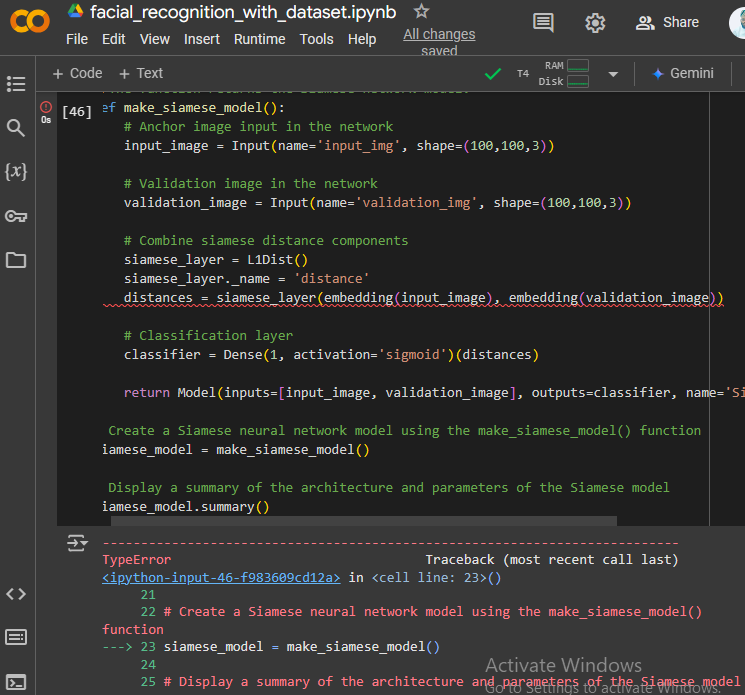Open the Runtime menu
This screenshot has height=695, width=745.
pyautogui.click(x=259, y=39)
